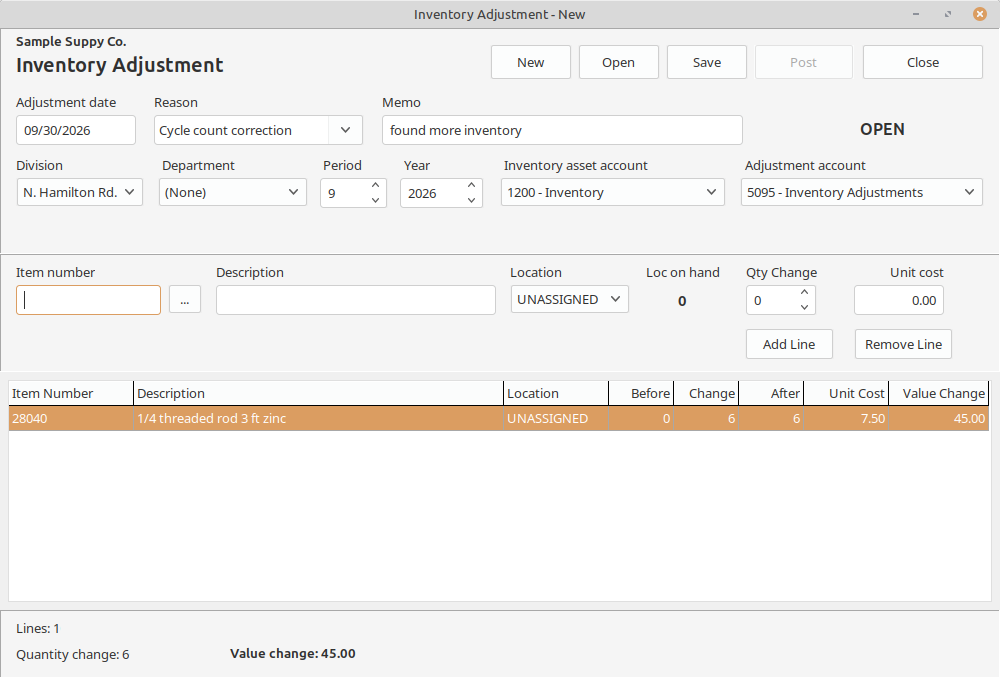Edit the Adjustment date field

point(76,130)
